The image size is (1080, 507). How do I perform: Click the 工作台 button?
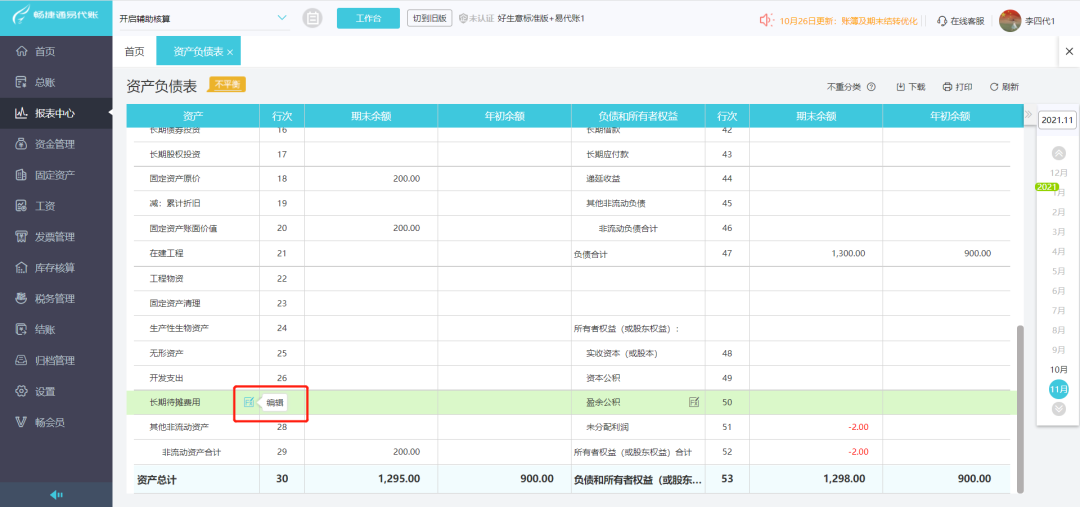pos(368,19)
